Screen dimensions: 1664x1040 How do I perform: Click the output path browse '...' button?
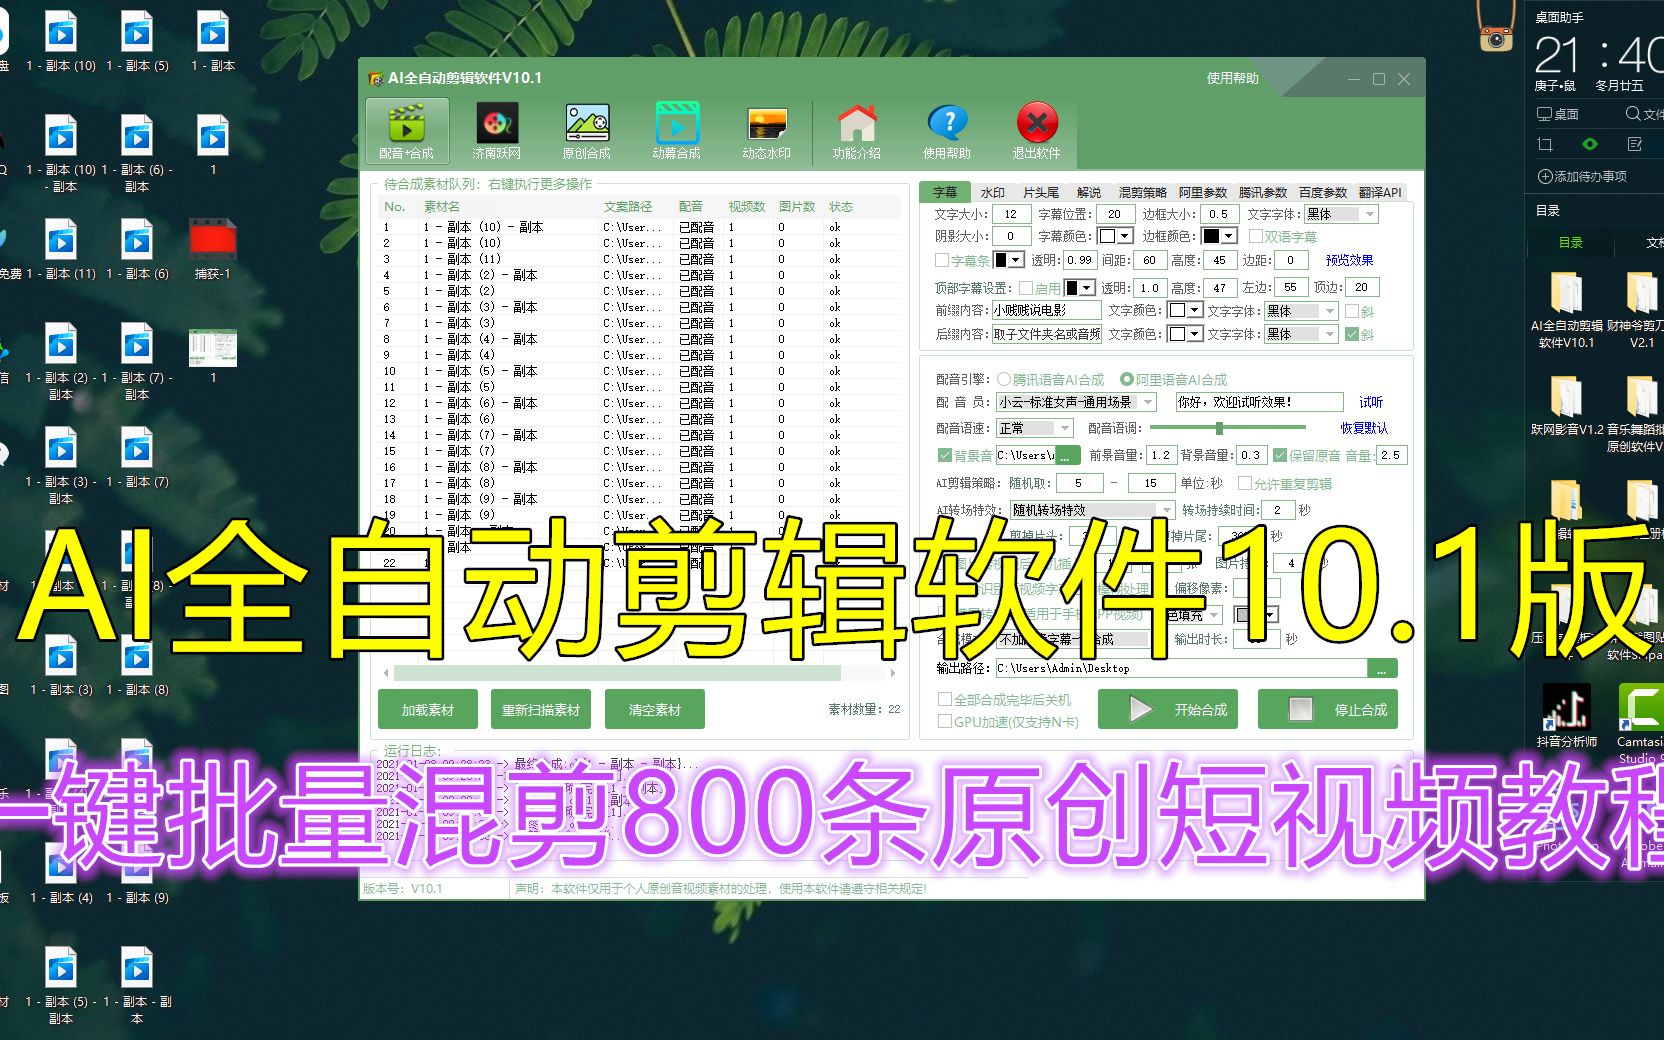pos(1382,668)
